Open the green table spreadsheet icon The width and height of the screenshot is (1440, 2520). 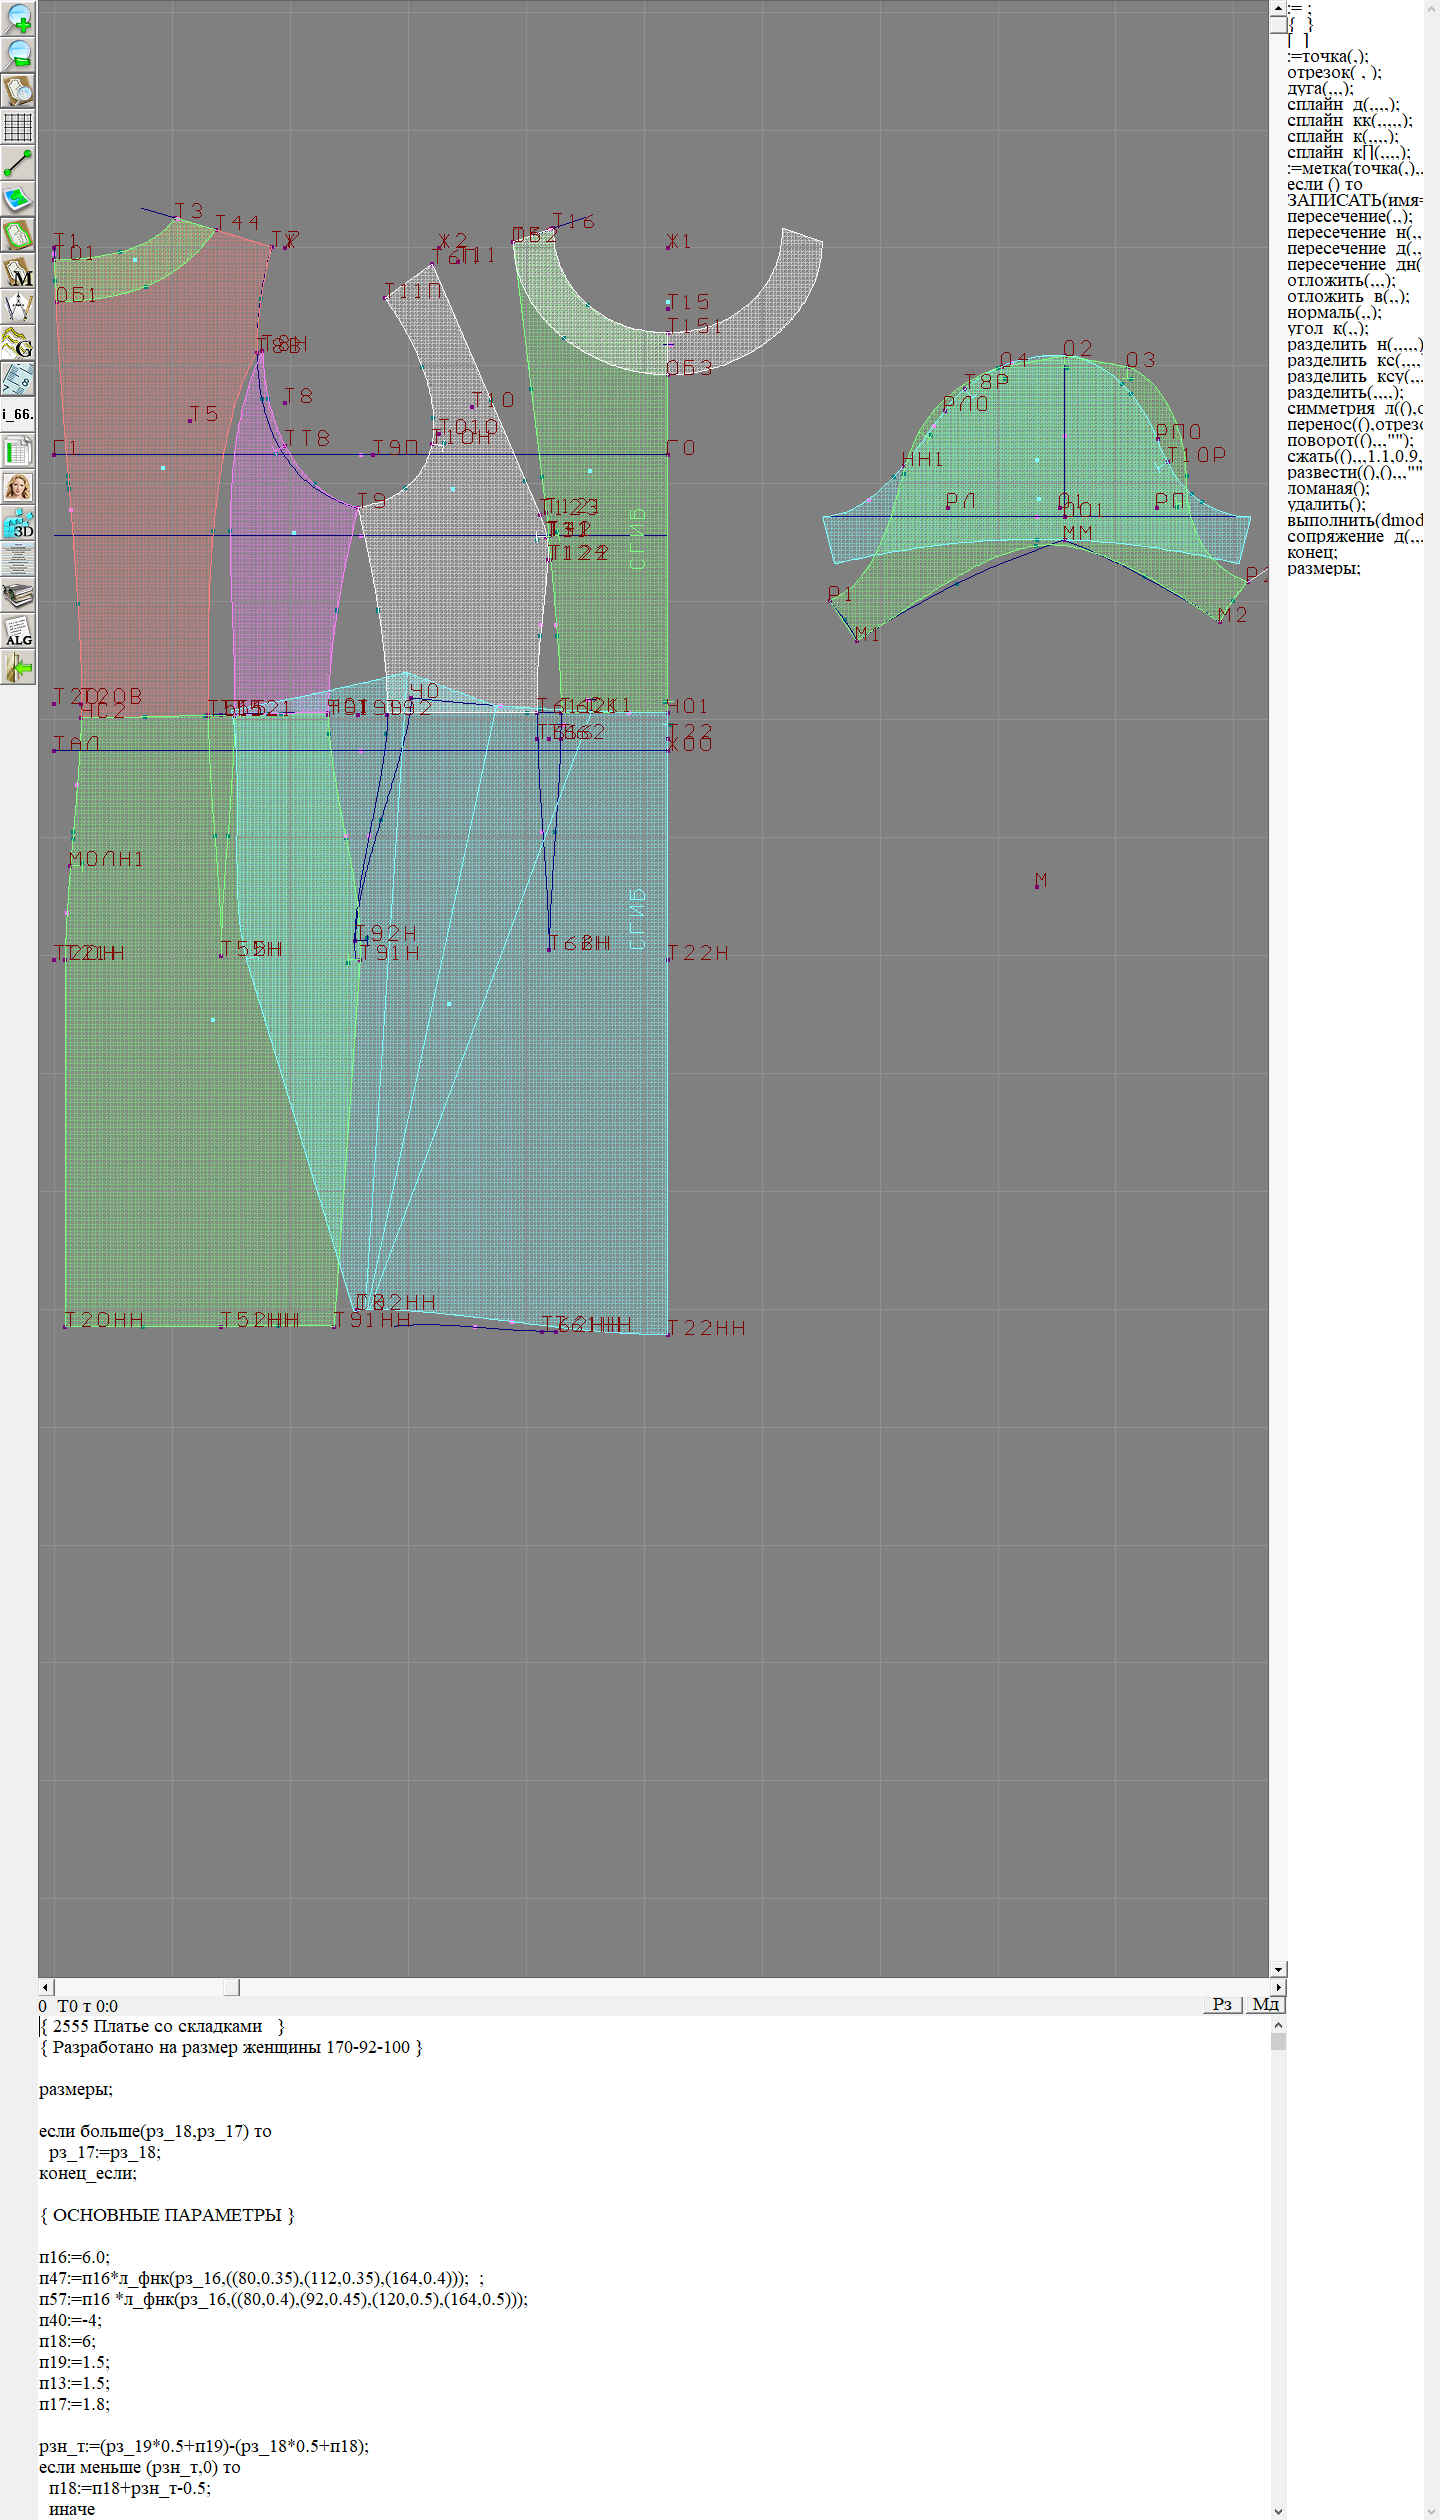click(x=18, y=451)
